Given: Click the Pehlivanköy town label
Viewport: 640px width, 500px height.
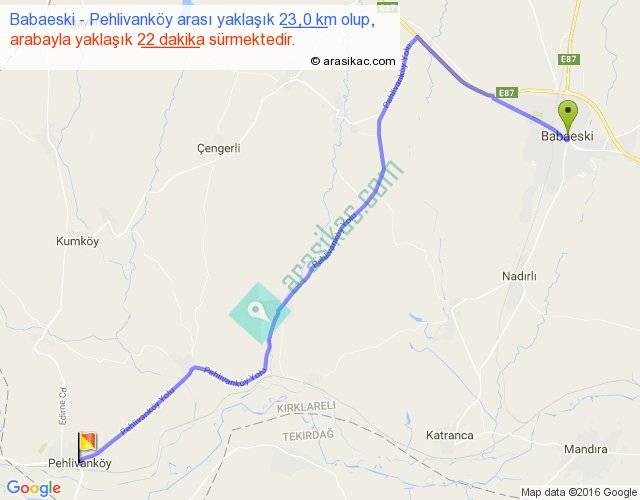Looking at the screenshot, I should 80,463.
